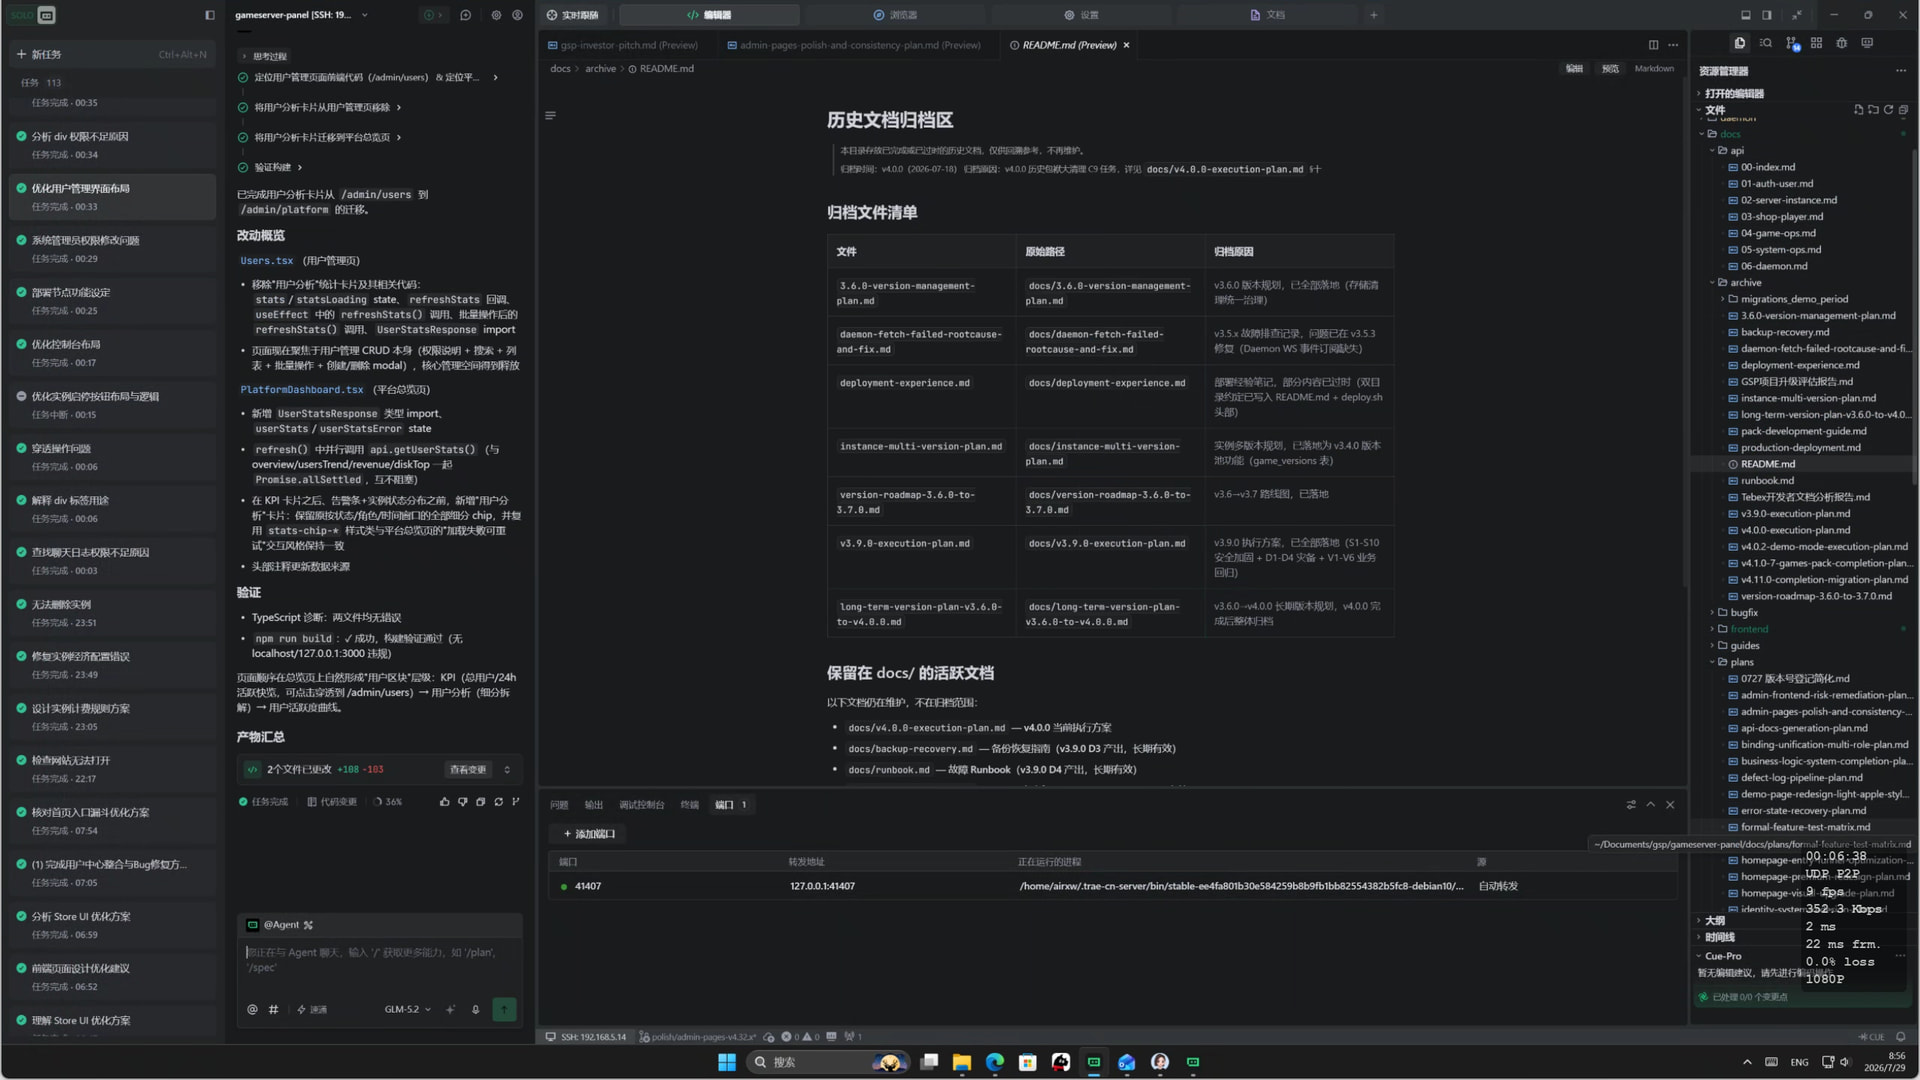Split the editor with split icon
This screenshot has width=1920, height=1080.
(1653, 45)
